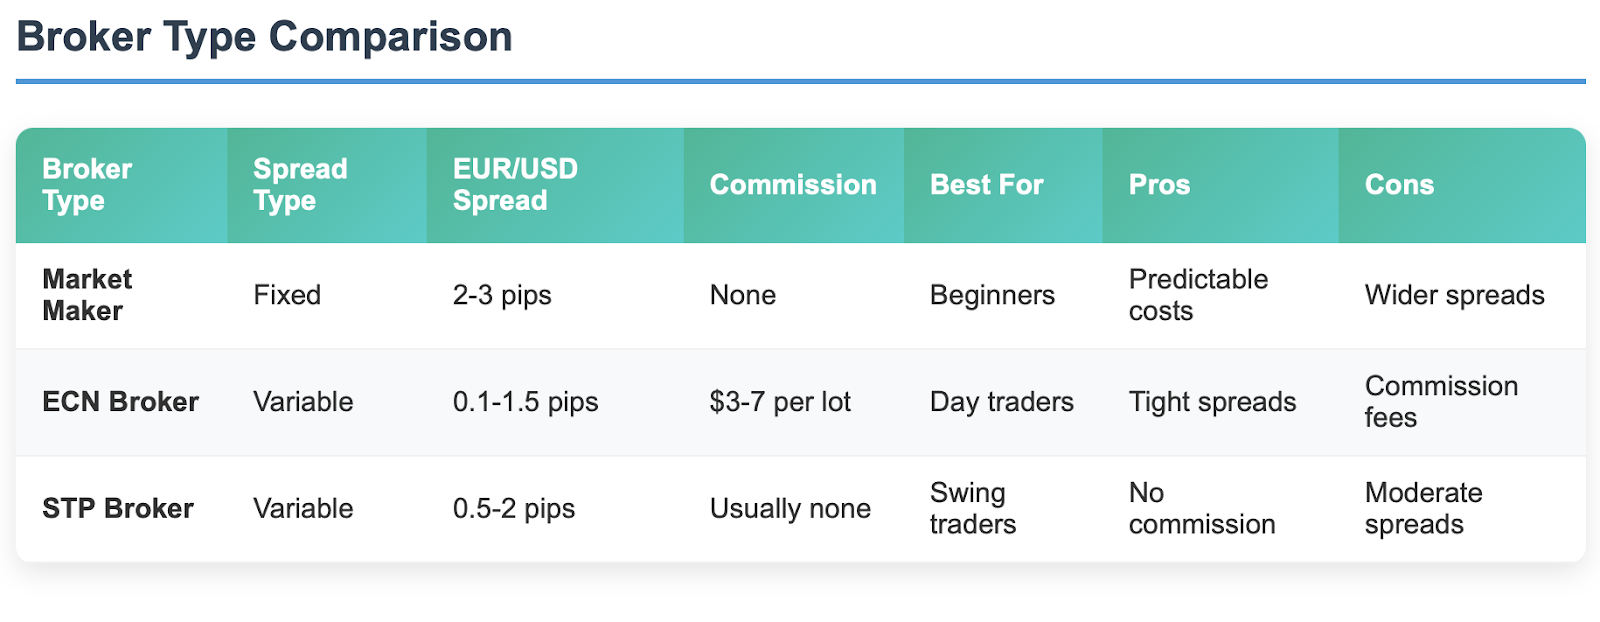Click the "Spread Type" column header

pos(300,185)
